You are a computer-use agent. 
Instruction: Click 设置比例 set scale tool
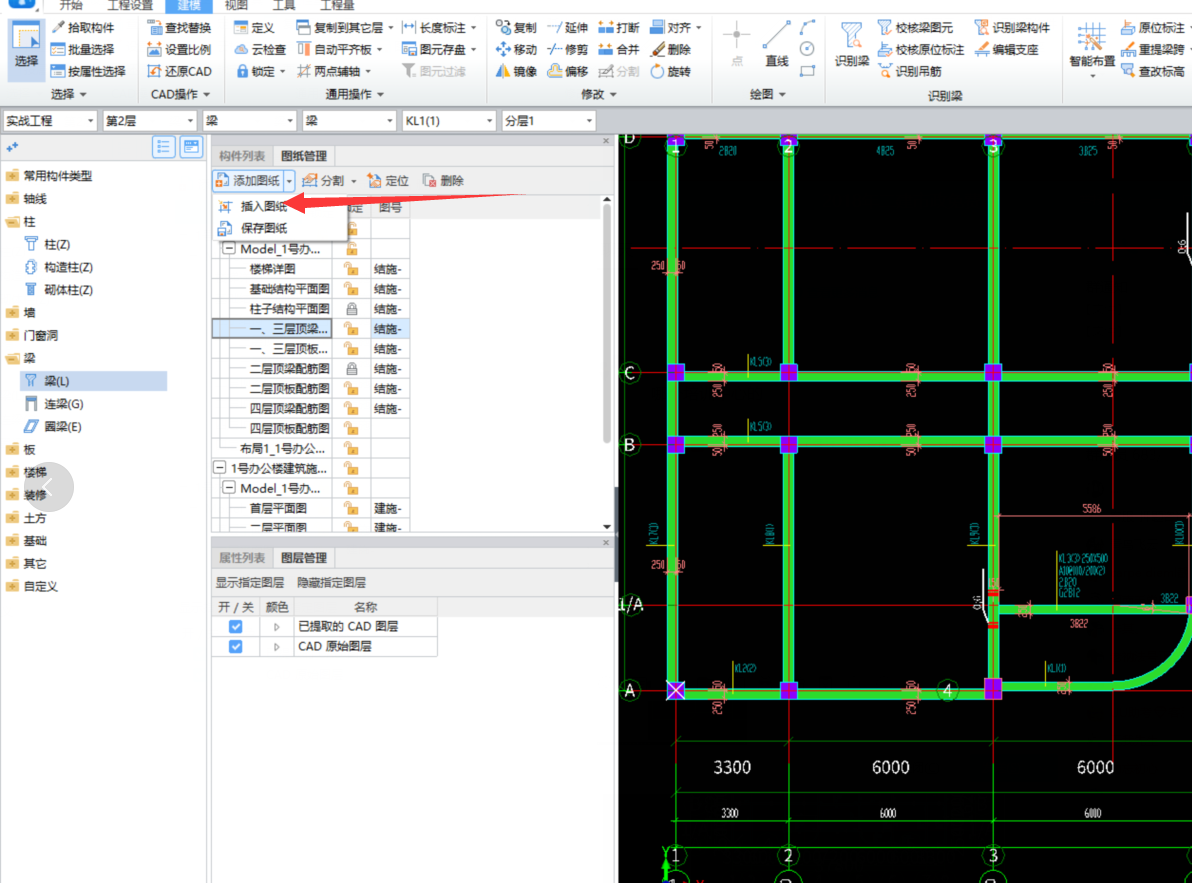pos(179,49)
